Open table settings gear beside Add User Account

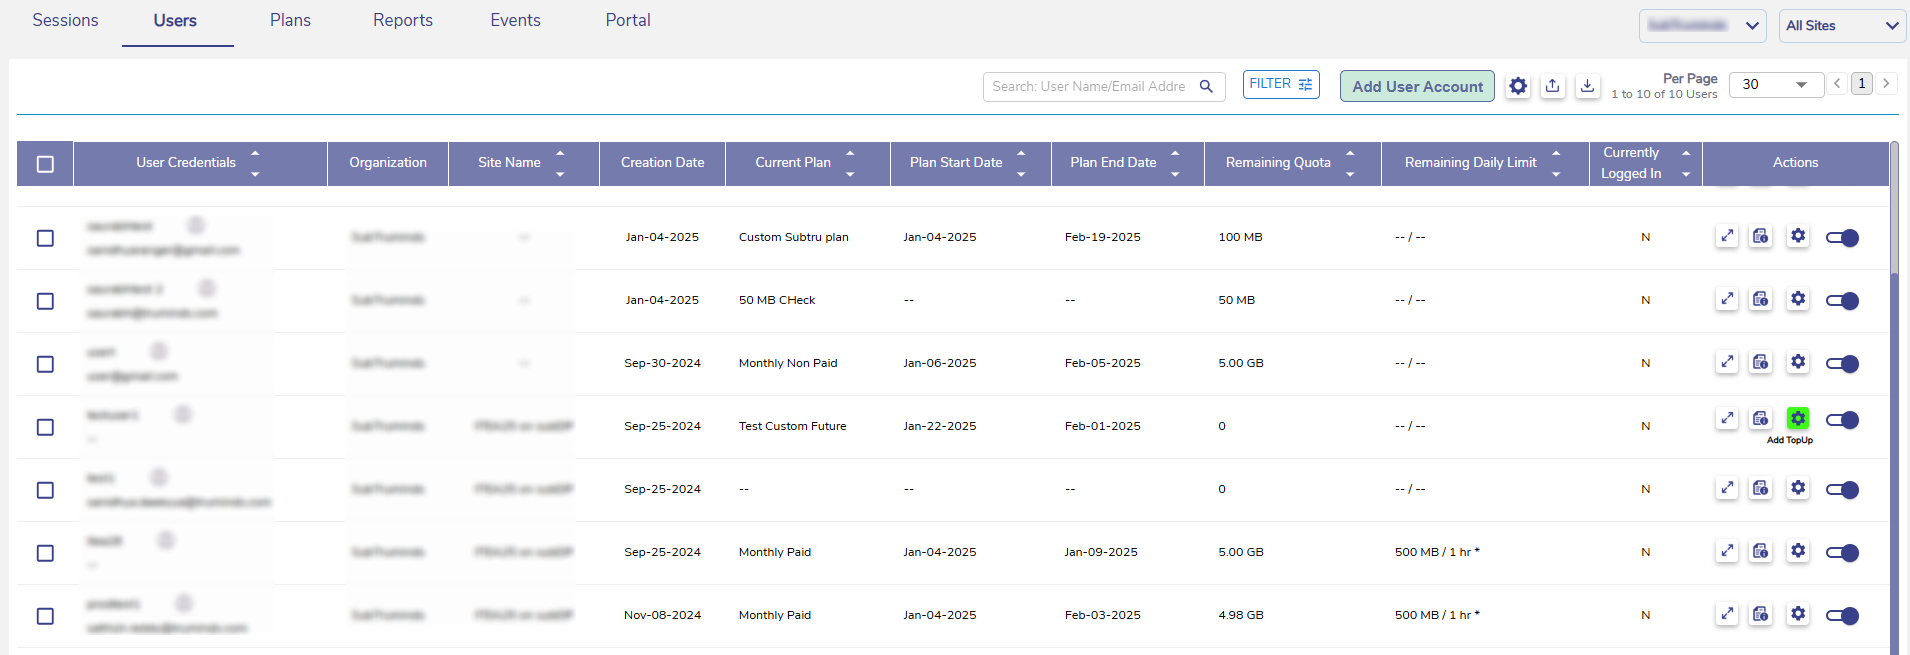[1518, 86]
